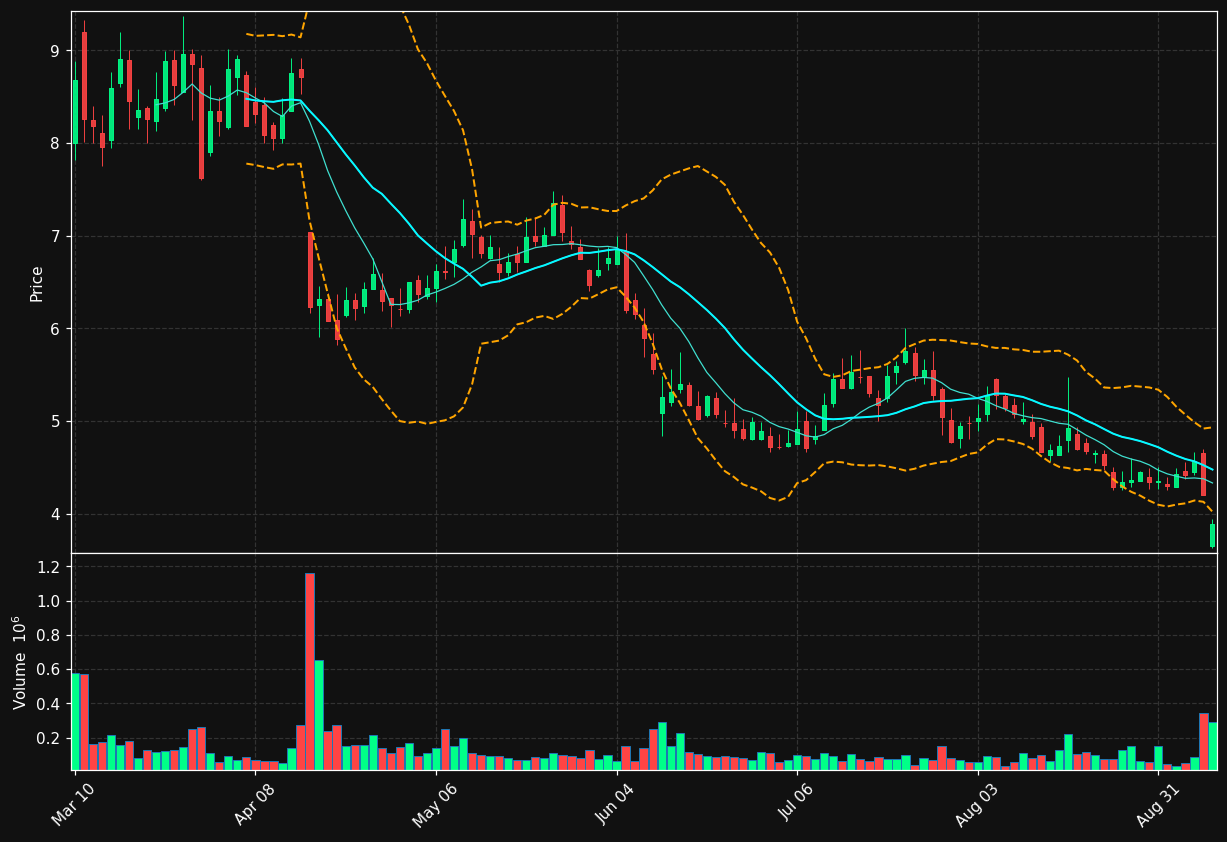Click the volume axis value 0.6

click(50, 670)
